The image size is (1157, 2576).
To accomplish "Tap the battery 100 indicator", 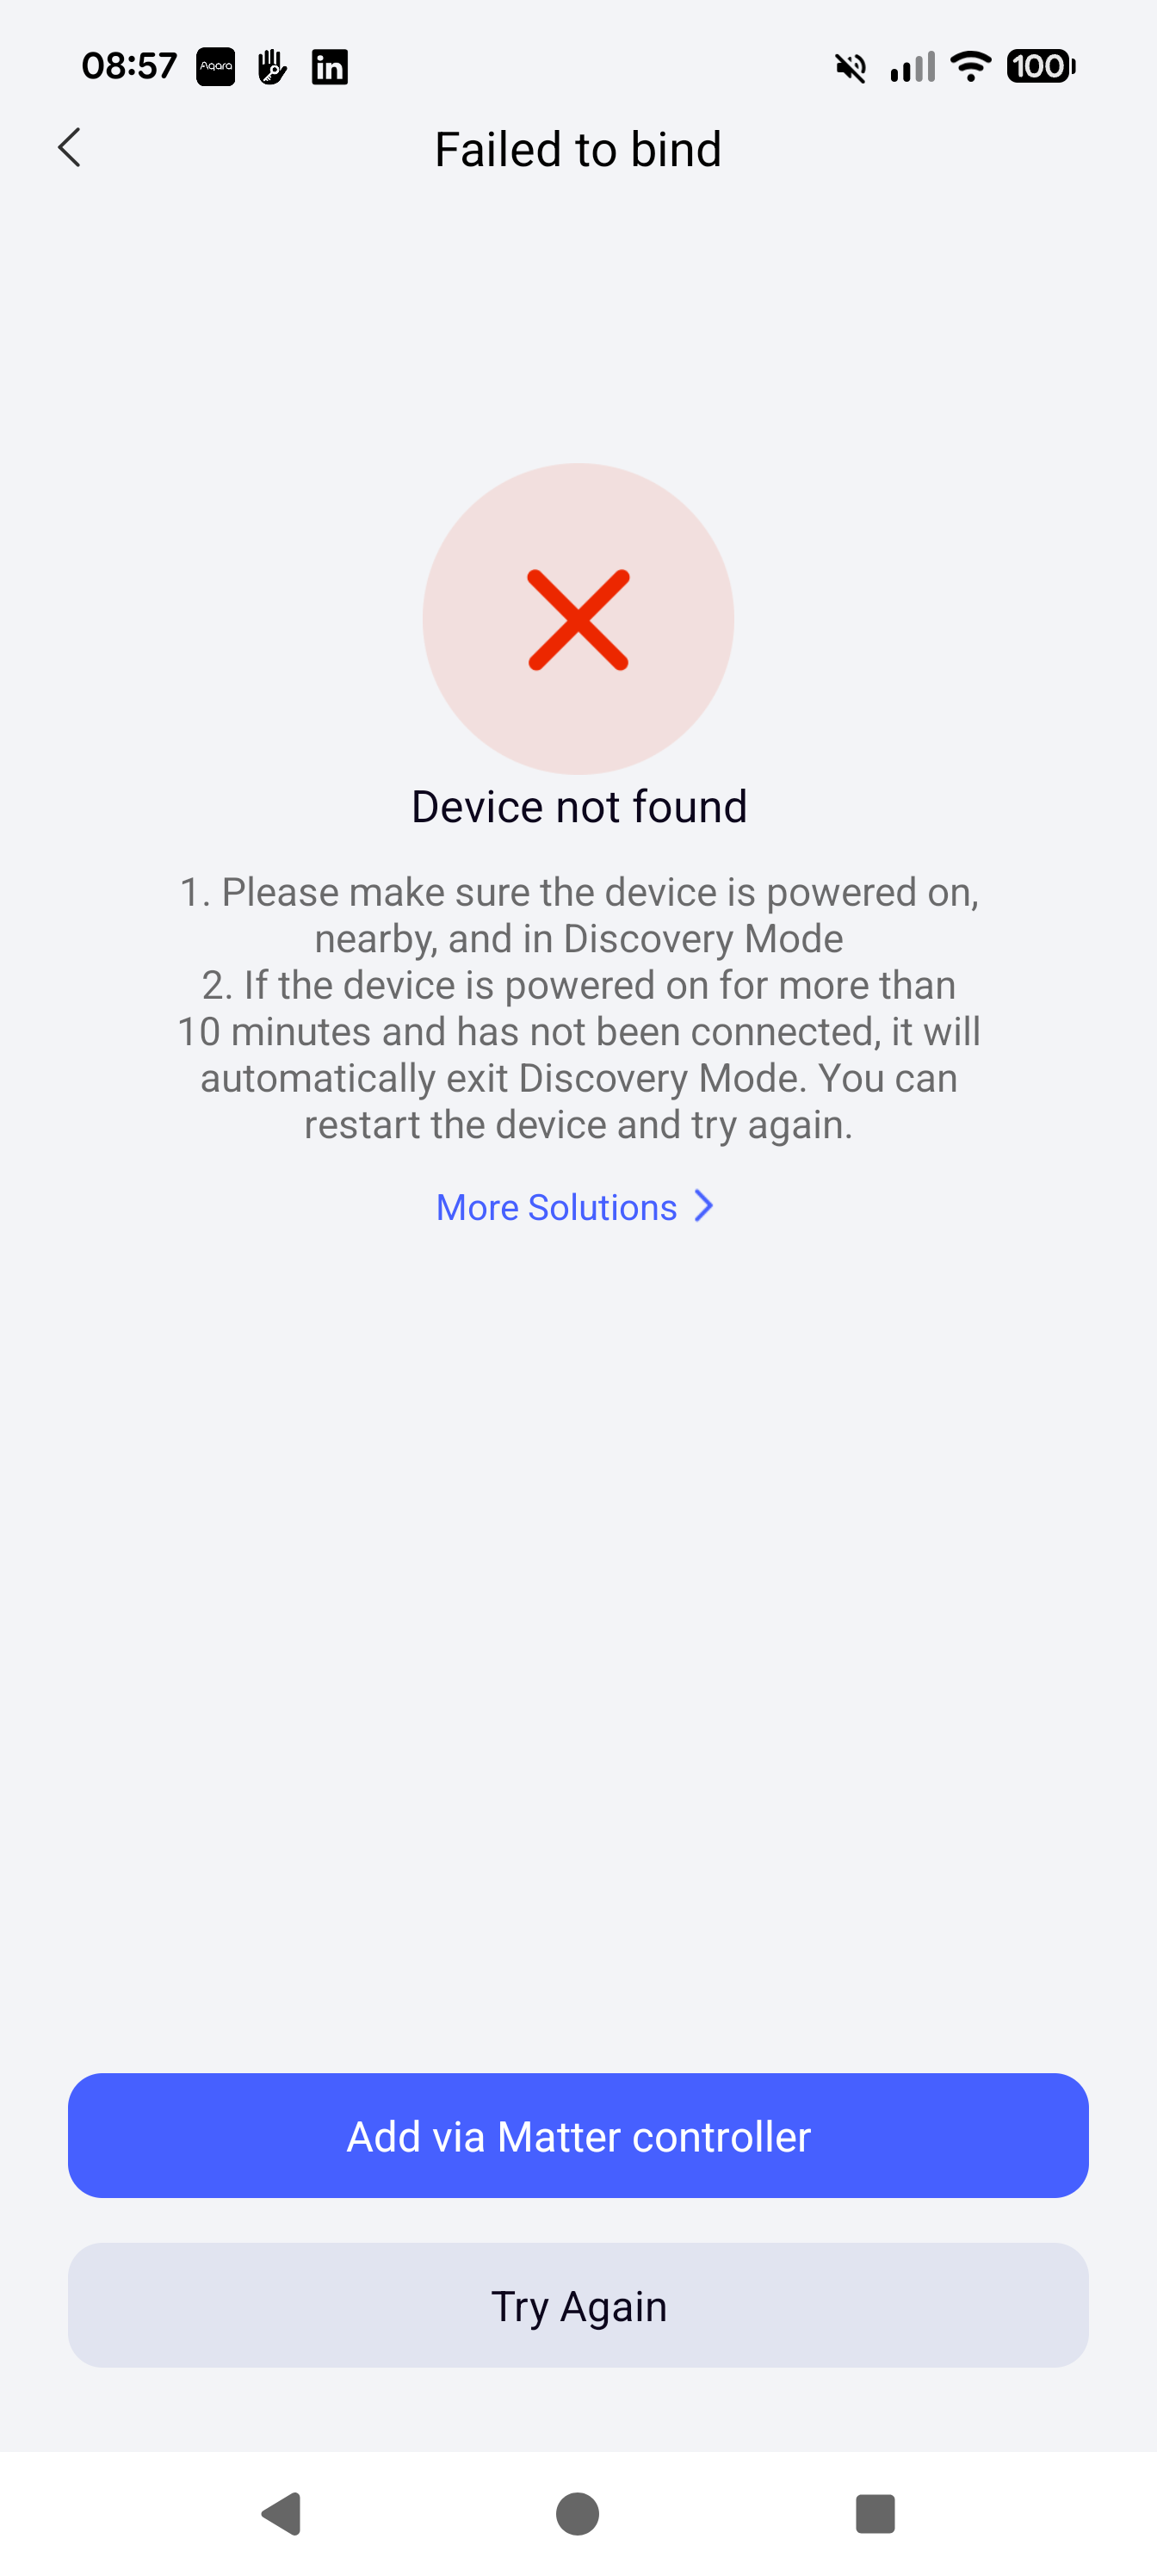I will click(x=1041, y=66).
